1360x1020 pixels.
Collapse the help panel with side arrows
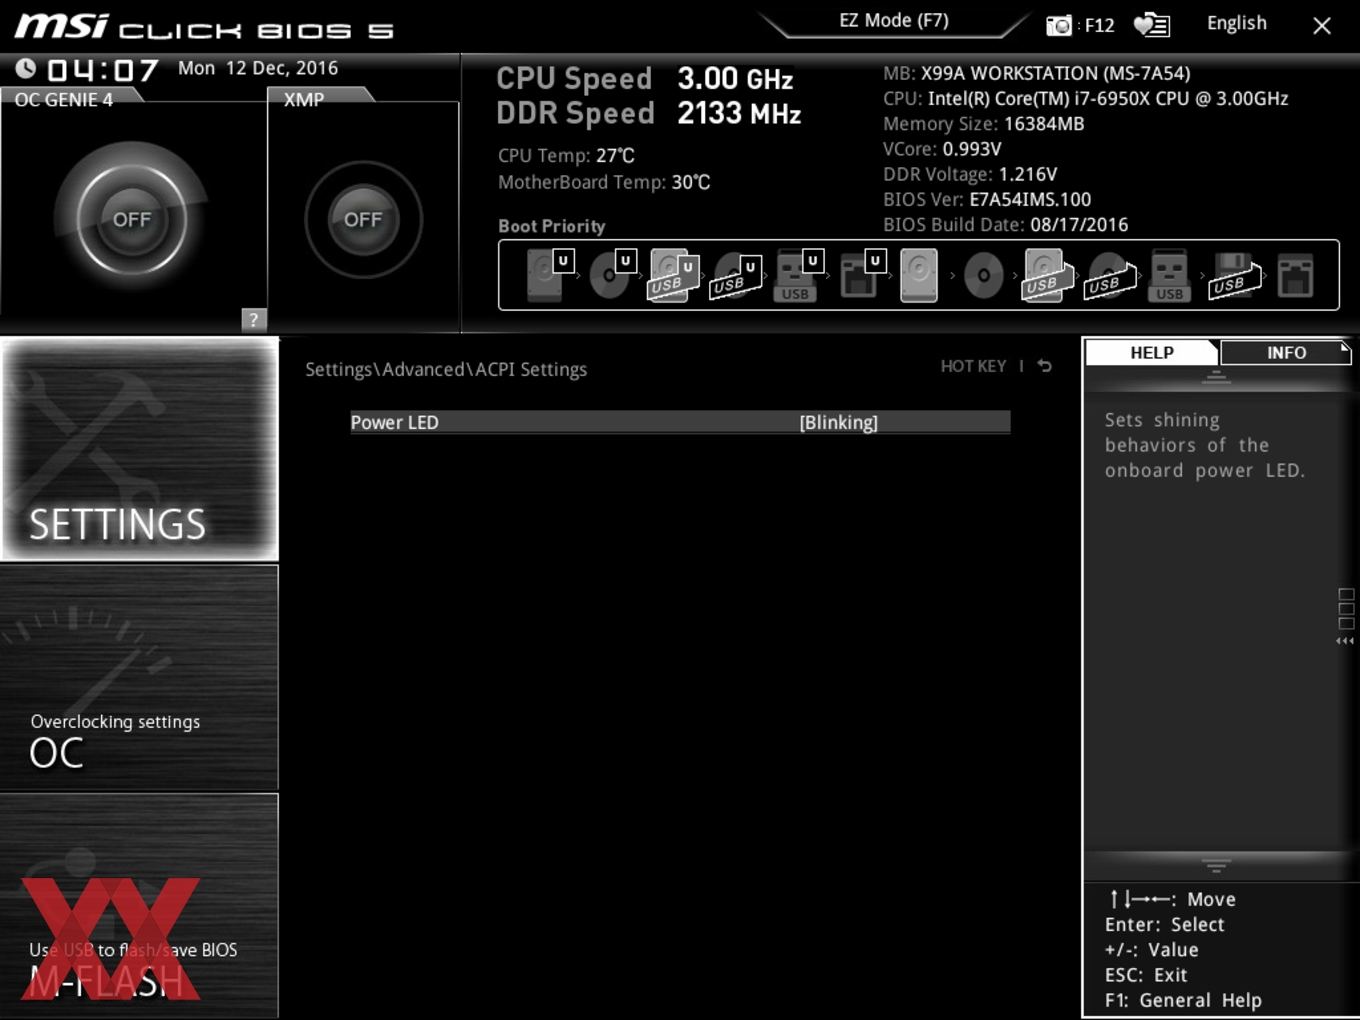click(x=1346, y=641)
